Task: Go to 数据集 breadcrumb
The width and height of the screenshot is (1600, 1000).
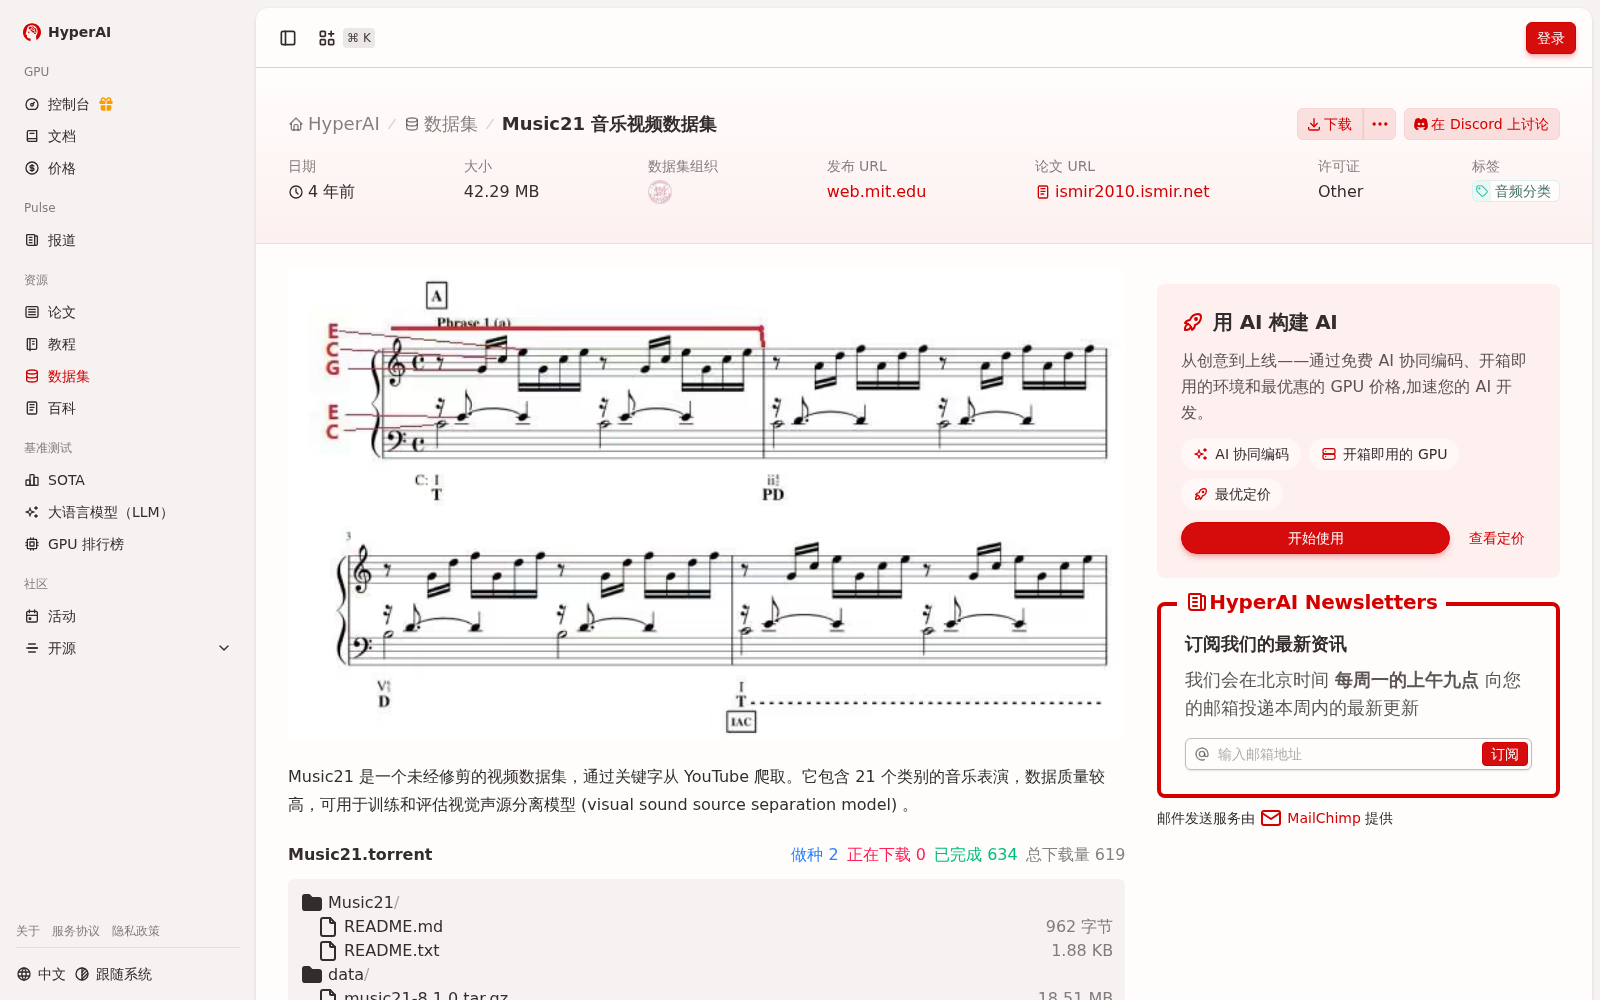Action: [441, 124]
